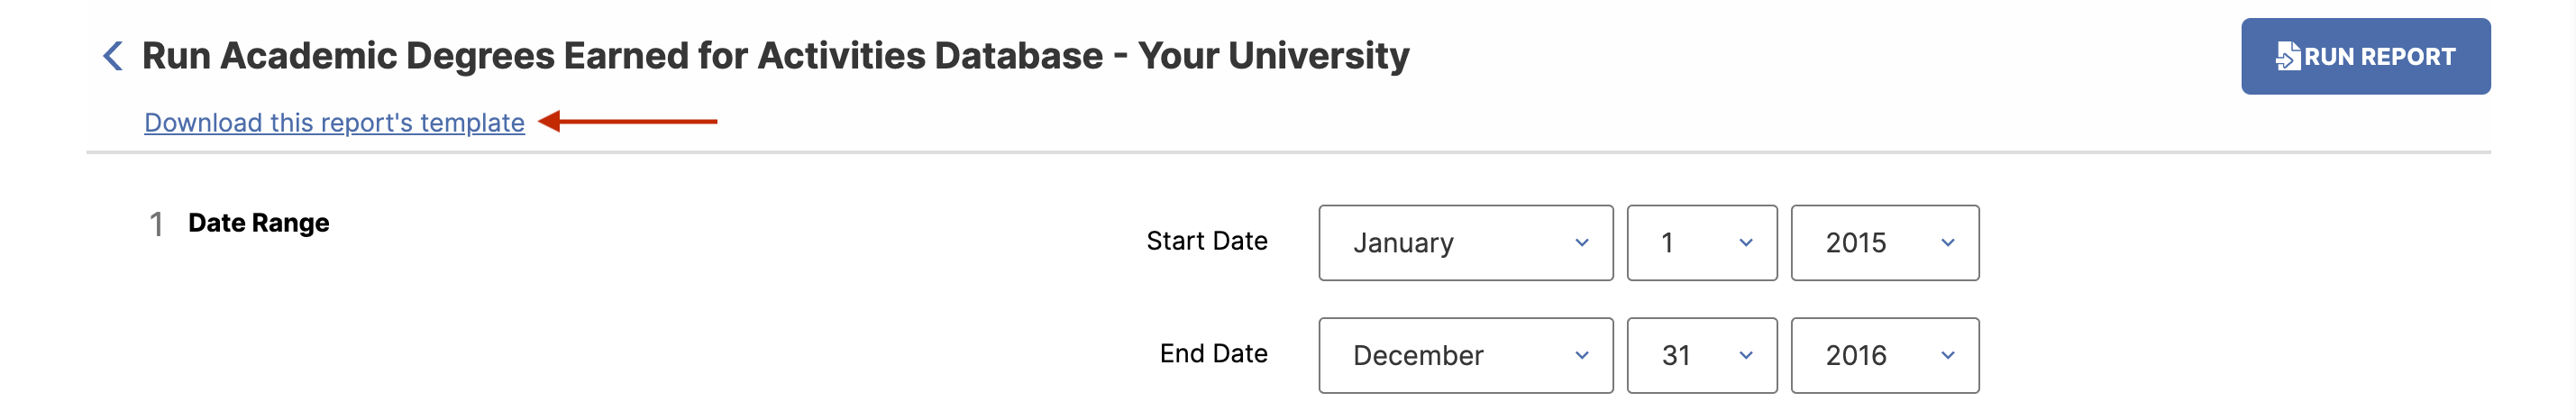Click the chevron arrow beside year 2015

1948,243
